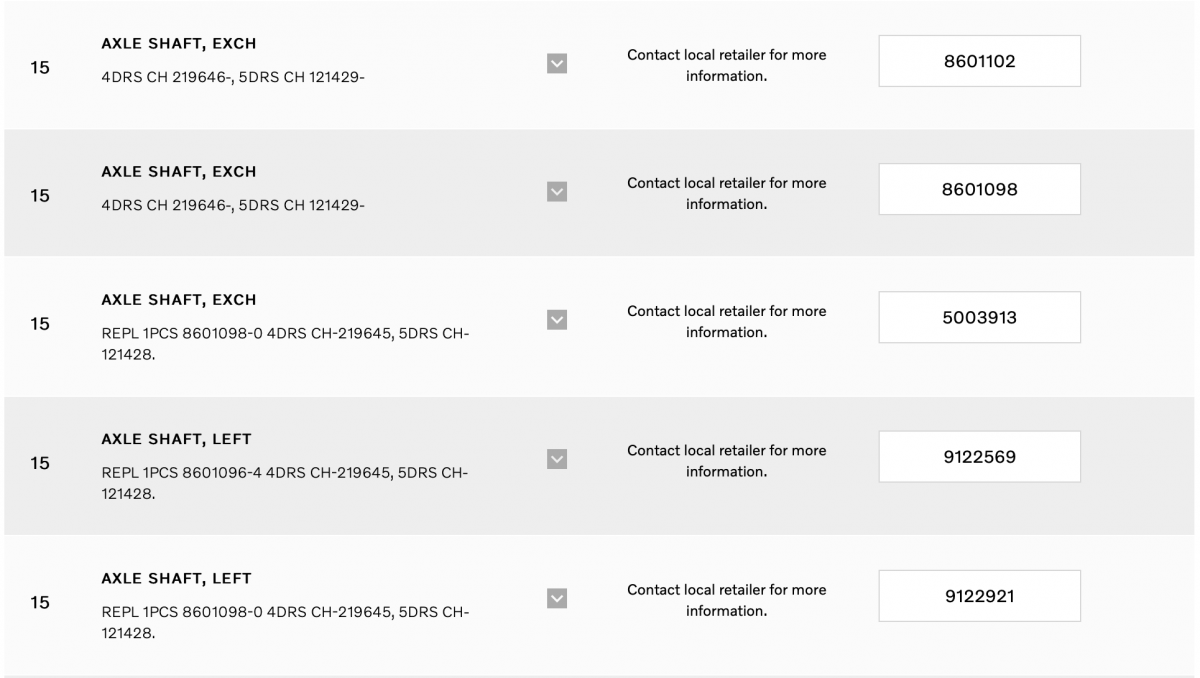Click the AXLE SHAFT, EXCH title for 5003913
1200x678 pixels.
pyautogui.click(x=179, y=300)
